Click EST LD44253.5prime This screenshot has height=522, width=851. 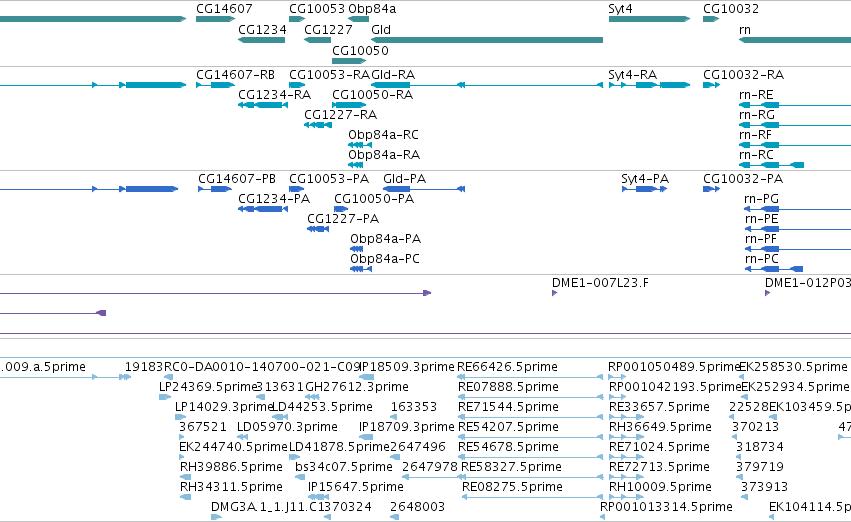point(322,407)
